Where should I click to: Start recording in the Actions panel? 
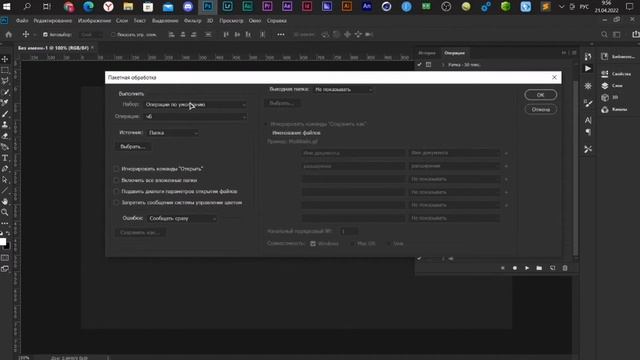coord(515,268)
